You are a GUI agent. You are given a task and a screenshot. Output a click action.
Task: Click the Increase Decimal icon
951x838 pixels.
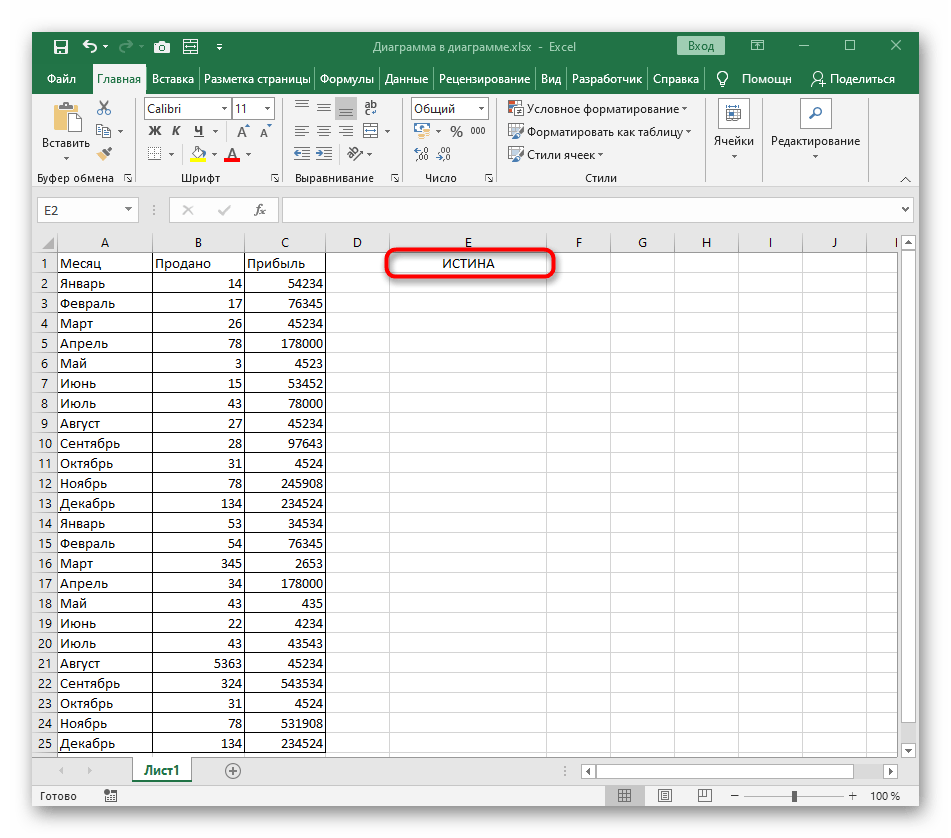pos(422,154)
